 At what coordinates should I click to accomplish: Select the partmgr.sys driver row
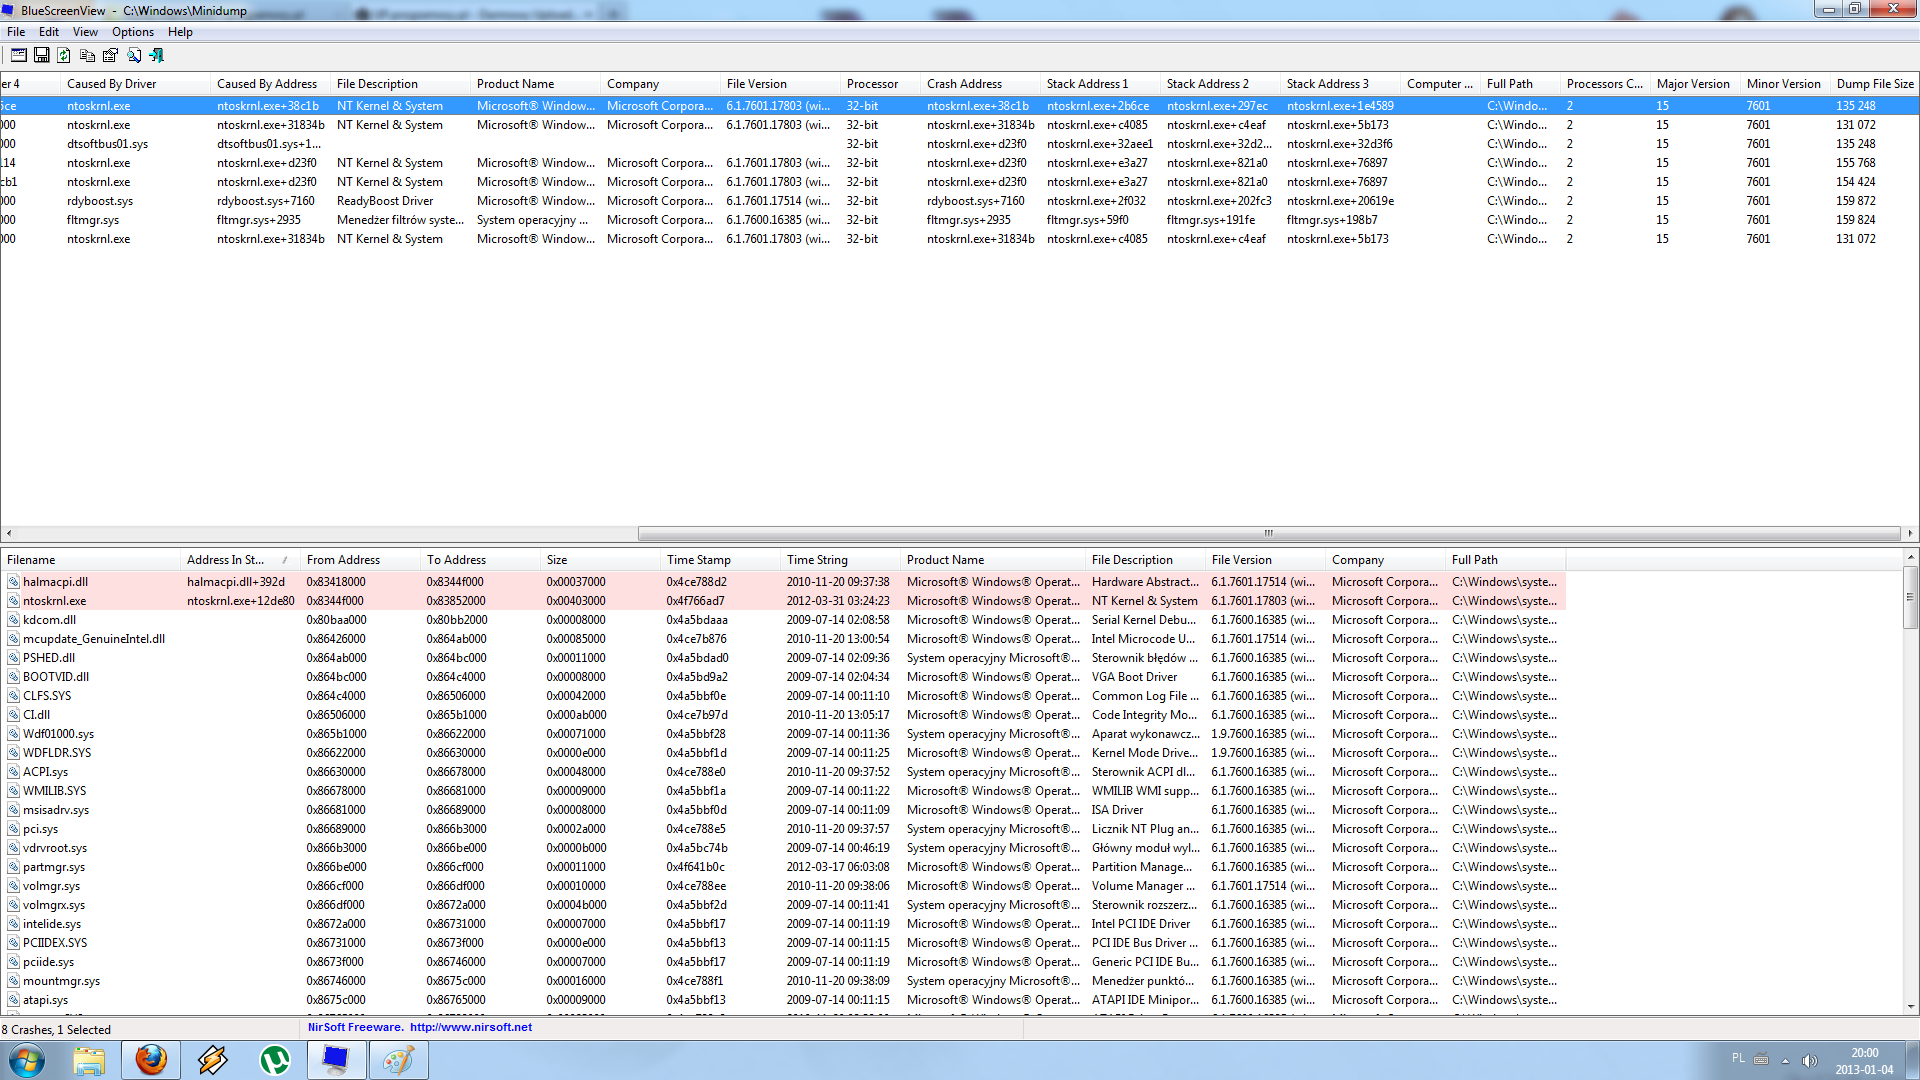point(784,867)
